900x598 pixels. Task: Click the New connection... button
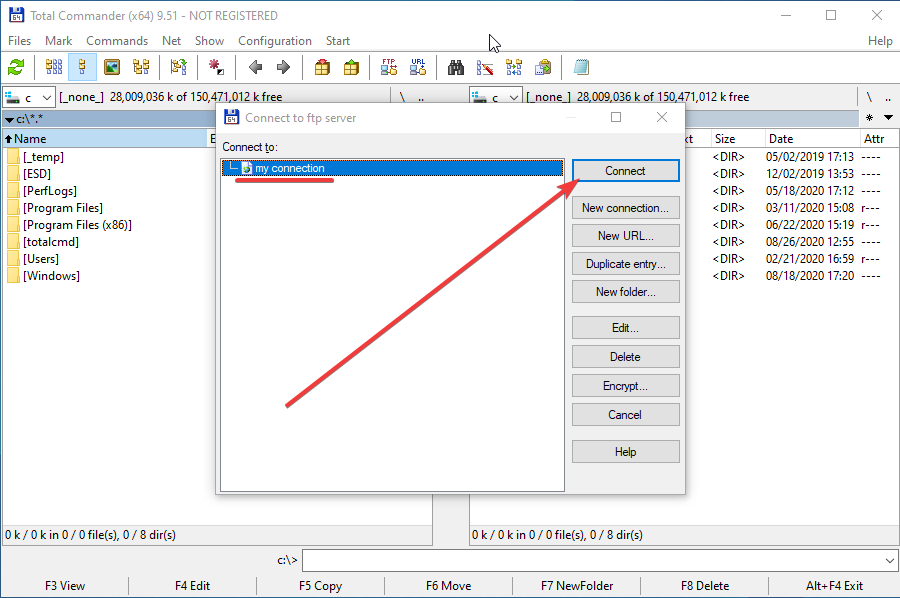[x=625, y=208]
